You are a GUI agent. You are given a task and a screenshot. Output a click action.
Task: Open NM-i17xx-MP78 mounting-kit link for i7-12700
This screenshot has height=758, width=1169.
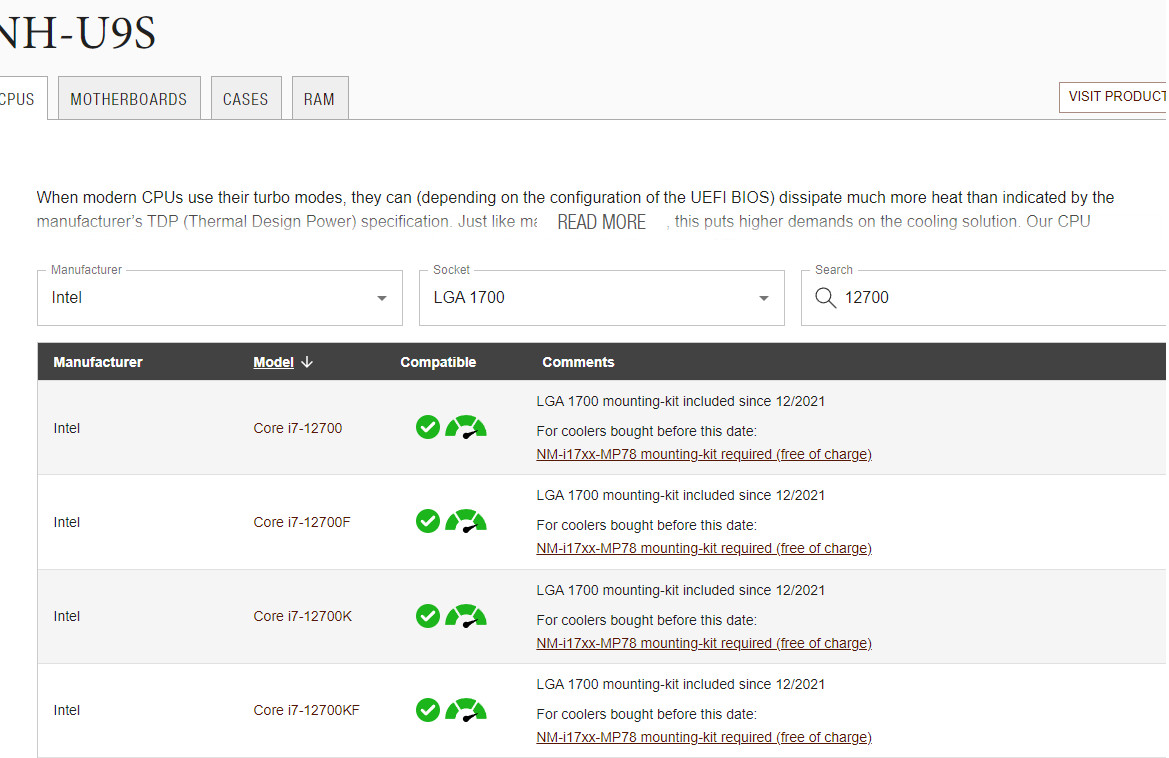(703, 454)
